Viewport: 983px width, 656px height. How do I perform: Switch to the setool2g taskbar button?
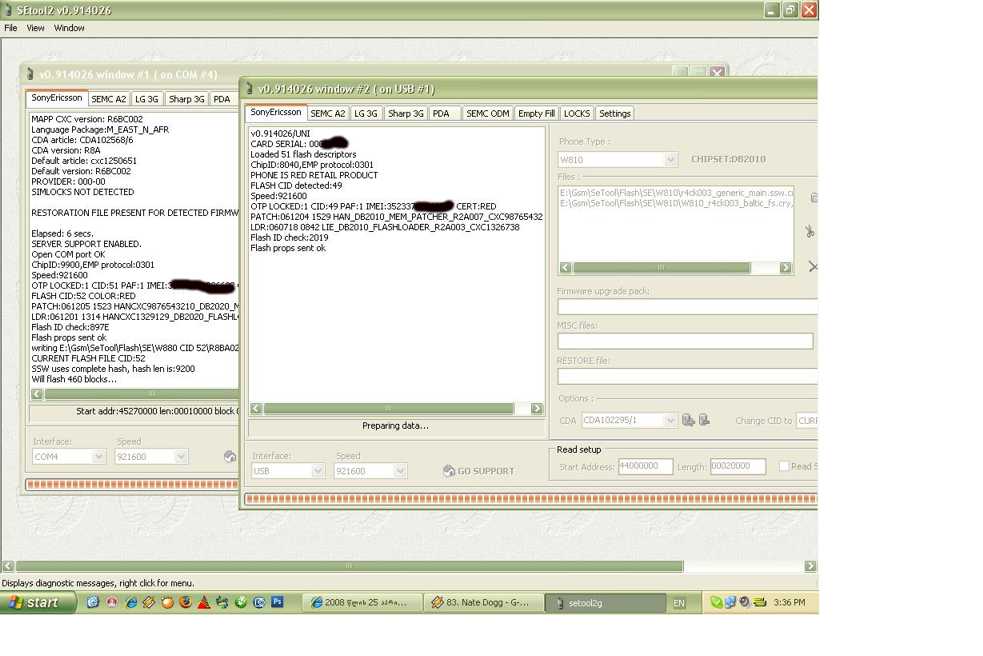pyautogui.click(x=604, y=603)
